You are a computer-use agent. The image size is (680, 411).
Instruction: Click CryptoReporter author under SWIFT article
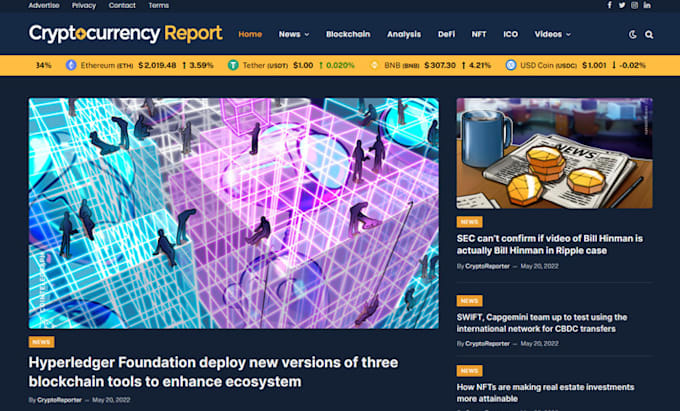click(487, 344)
